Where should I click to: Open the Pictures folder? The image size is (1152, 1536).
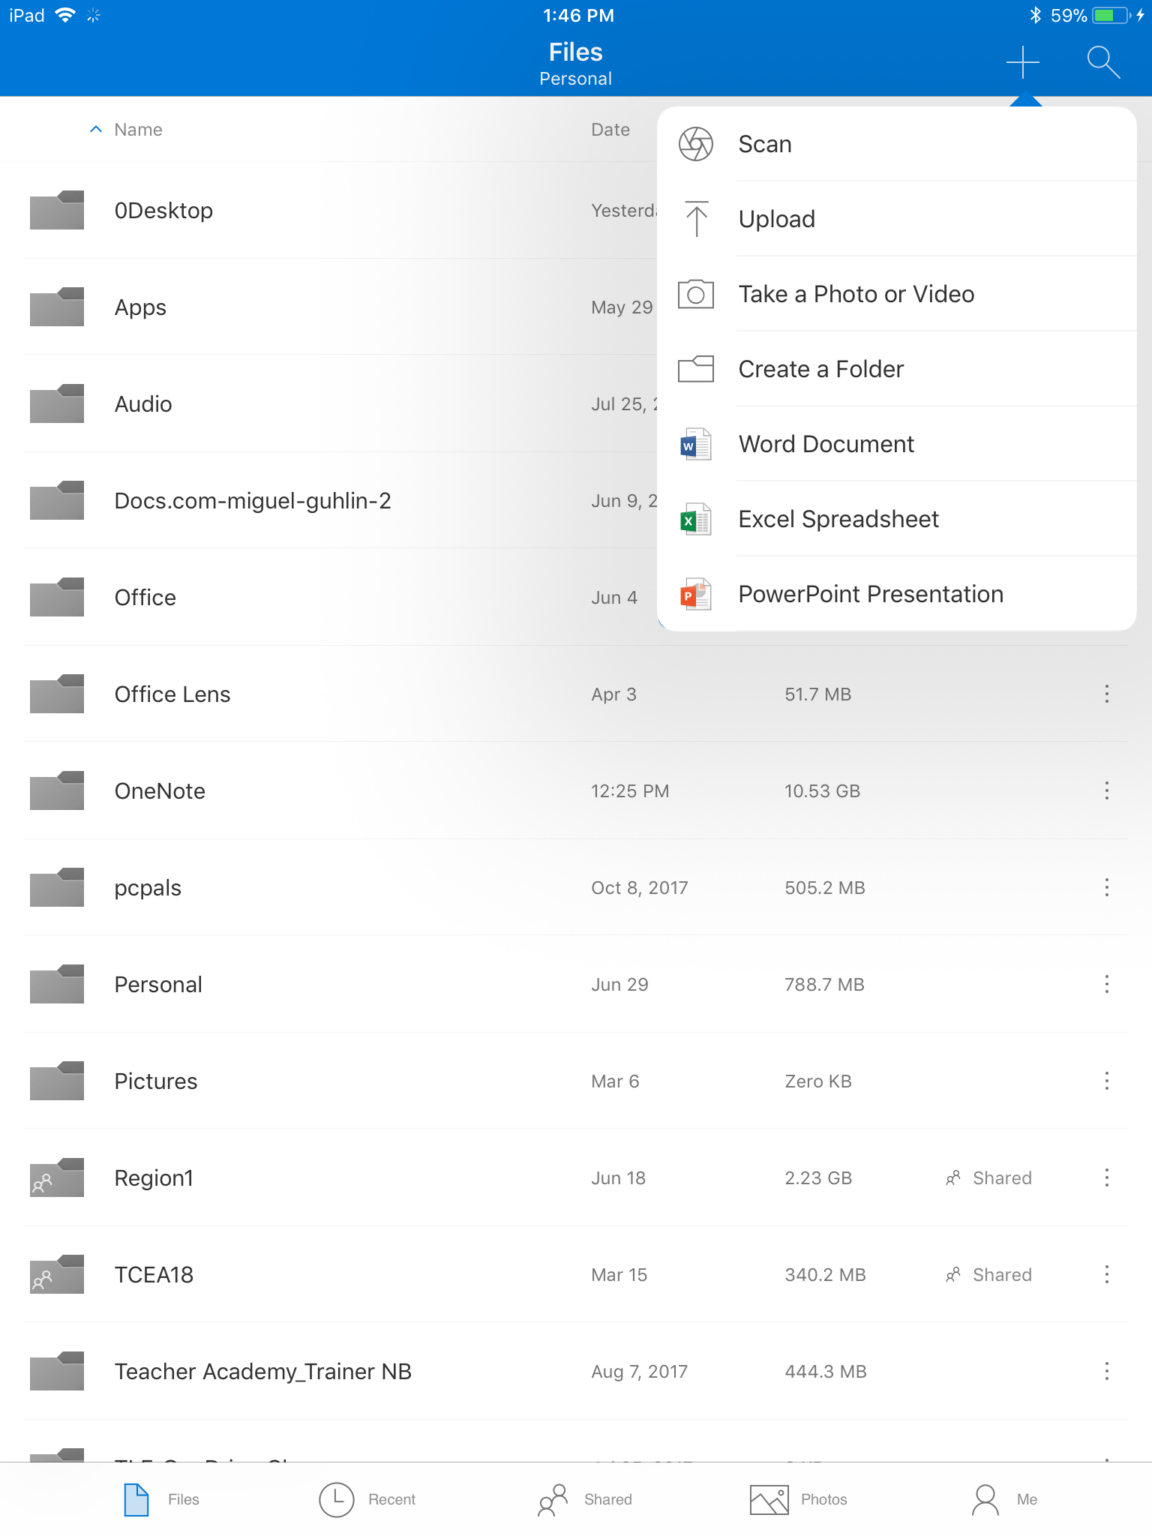point(155,1081)
